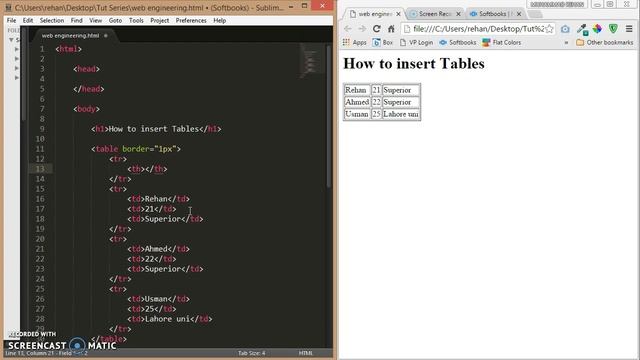
Task: Expand the second subfolder in Sublime sidebar
Action: 17,59
